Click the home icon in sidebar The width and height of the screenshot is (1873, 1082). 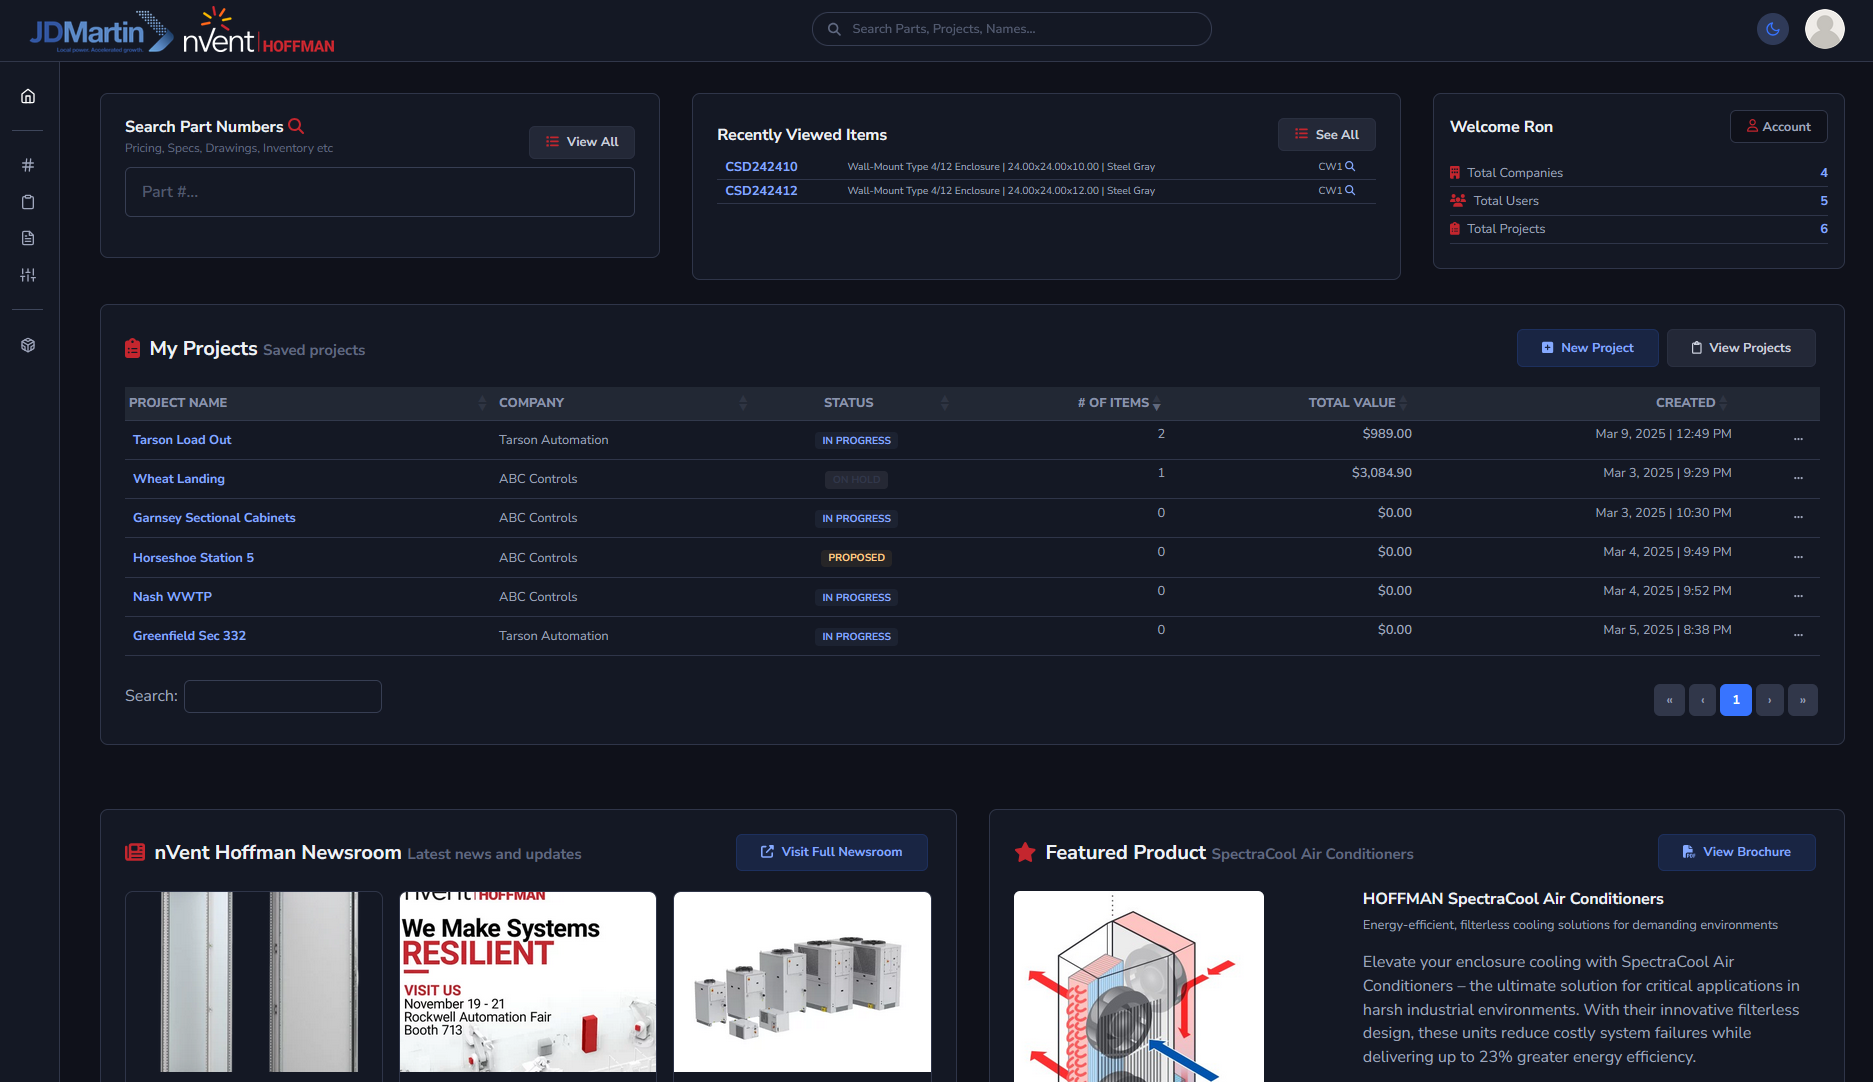[x=28, y=97]
